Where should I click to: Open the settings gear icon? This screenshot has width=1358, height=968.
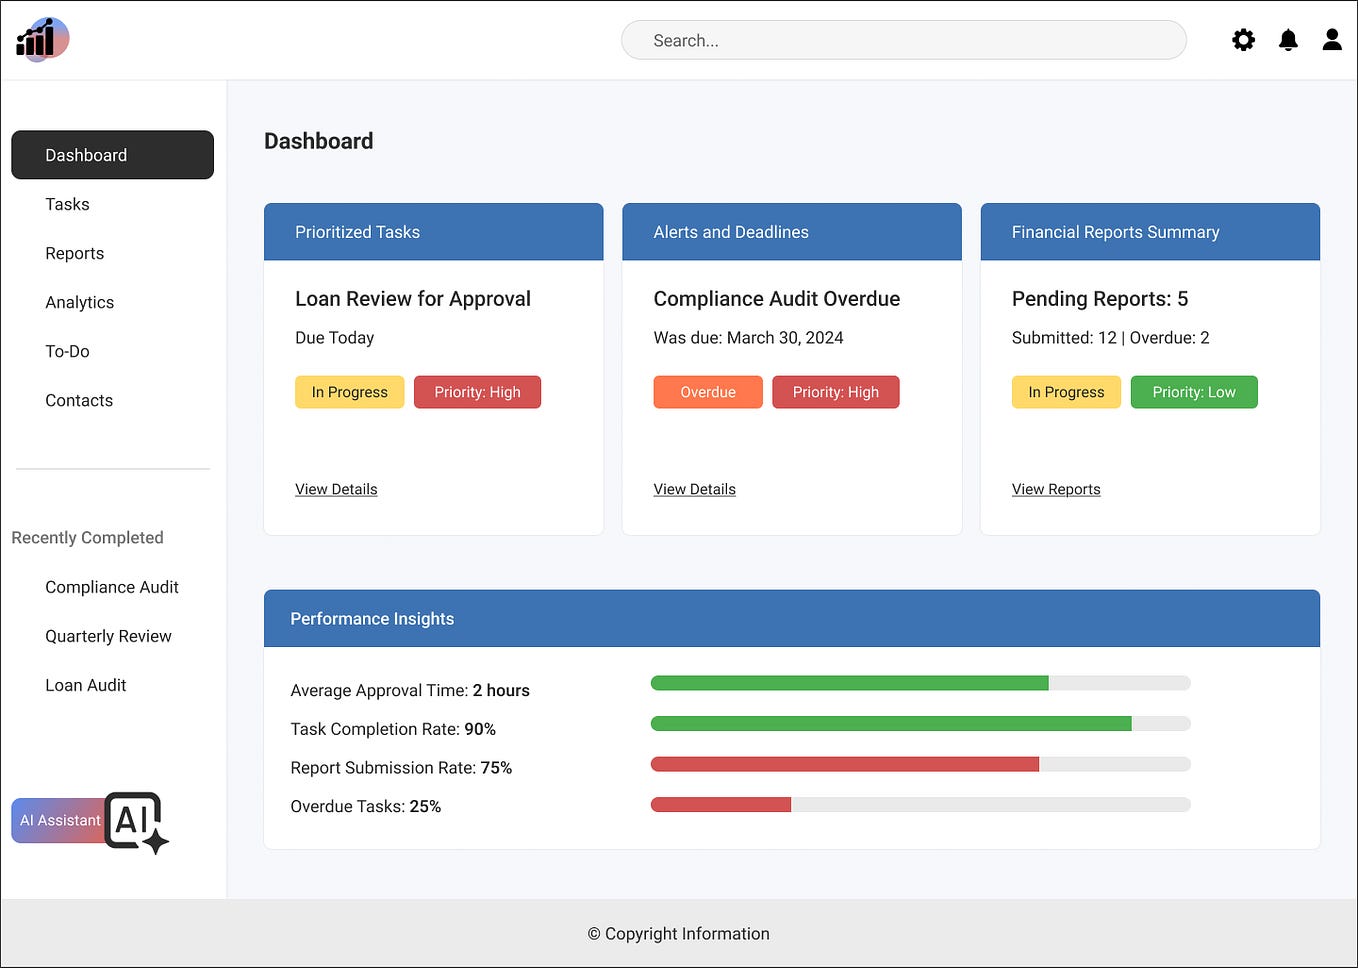(x=1243, y=40)
